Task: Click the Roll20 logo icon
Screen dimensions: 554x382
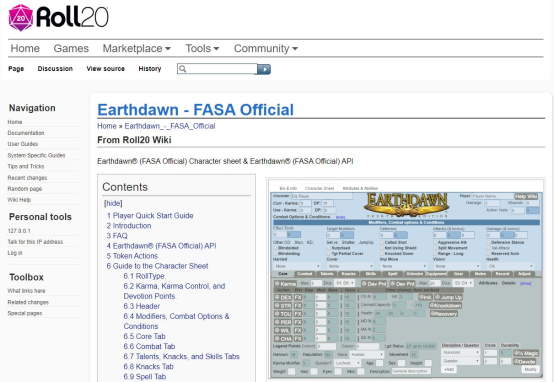Action: point(20,17)
